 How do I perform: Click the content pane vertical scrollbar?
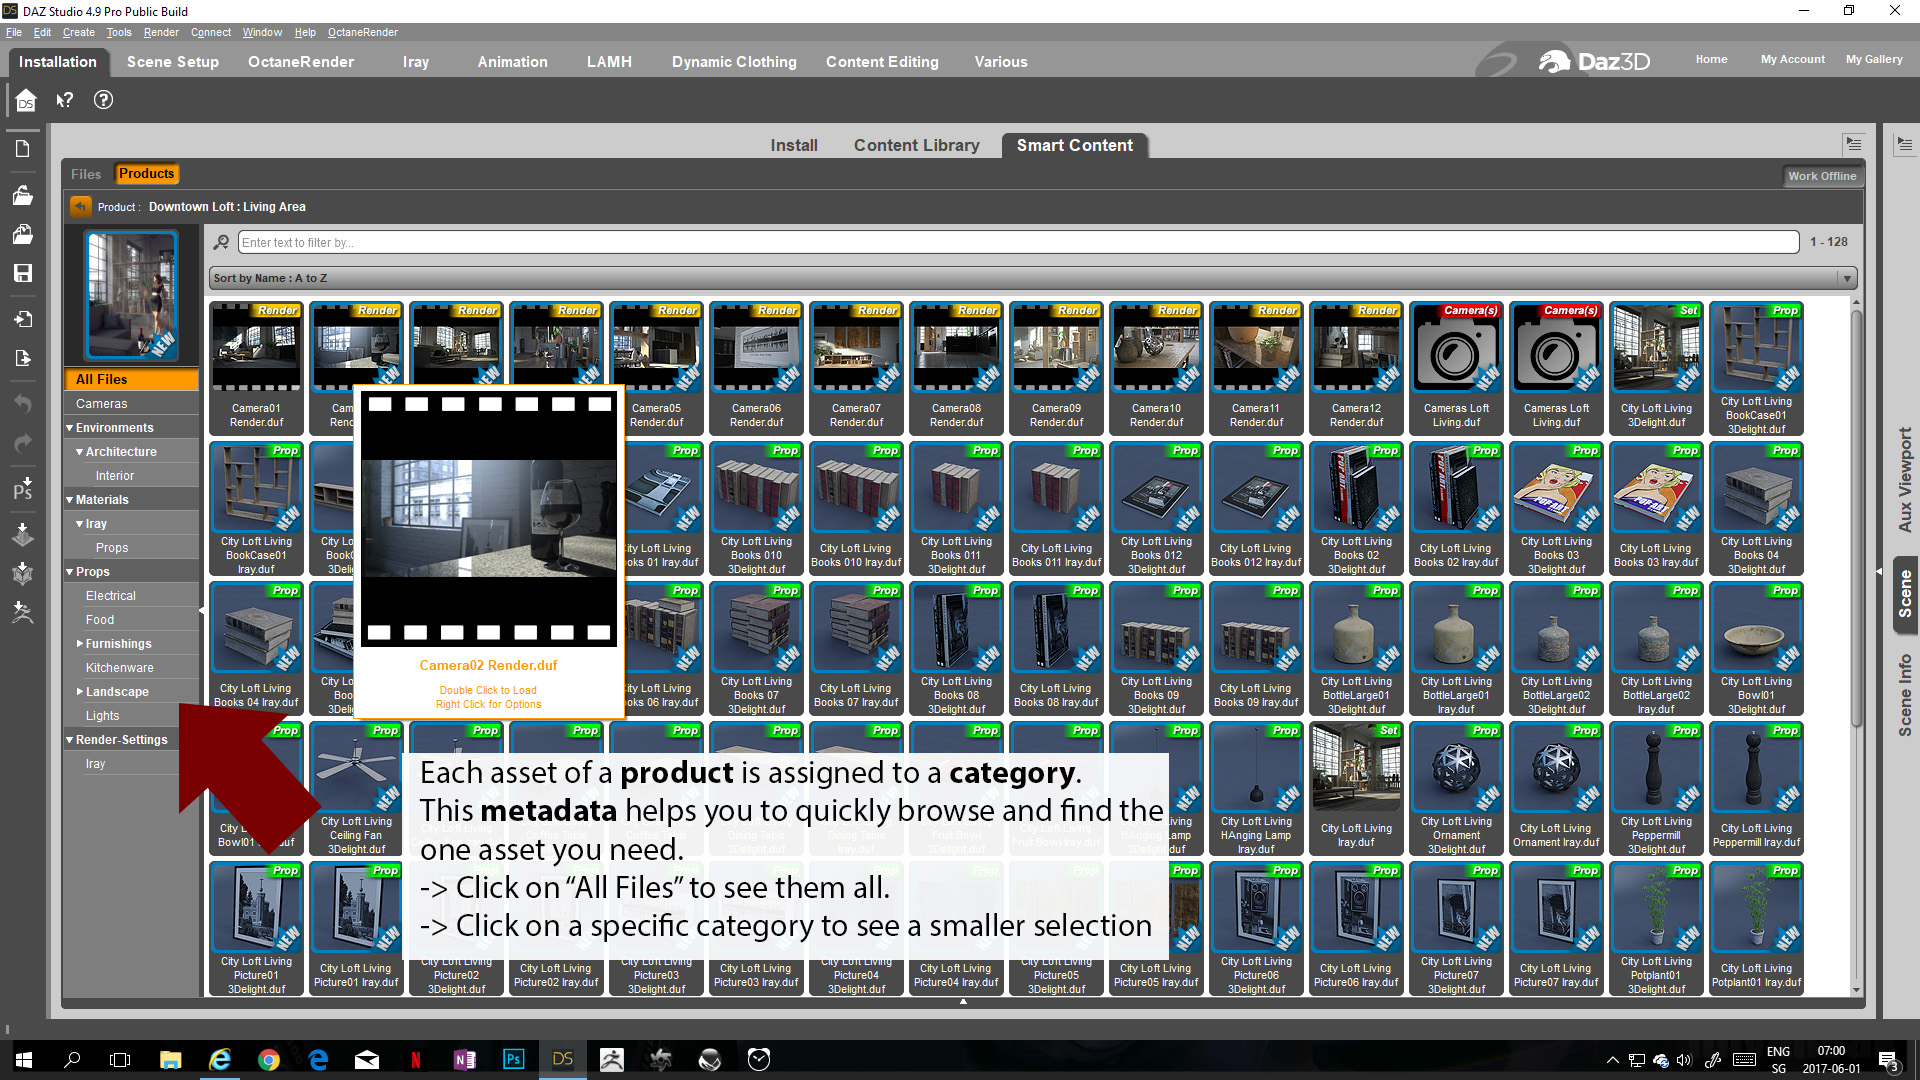[x=1856, y=520]
